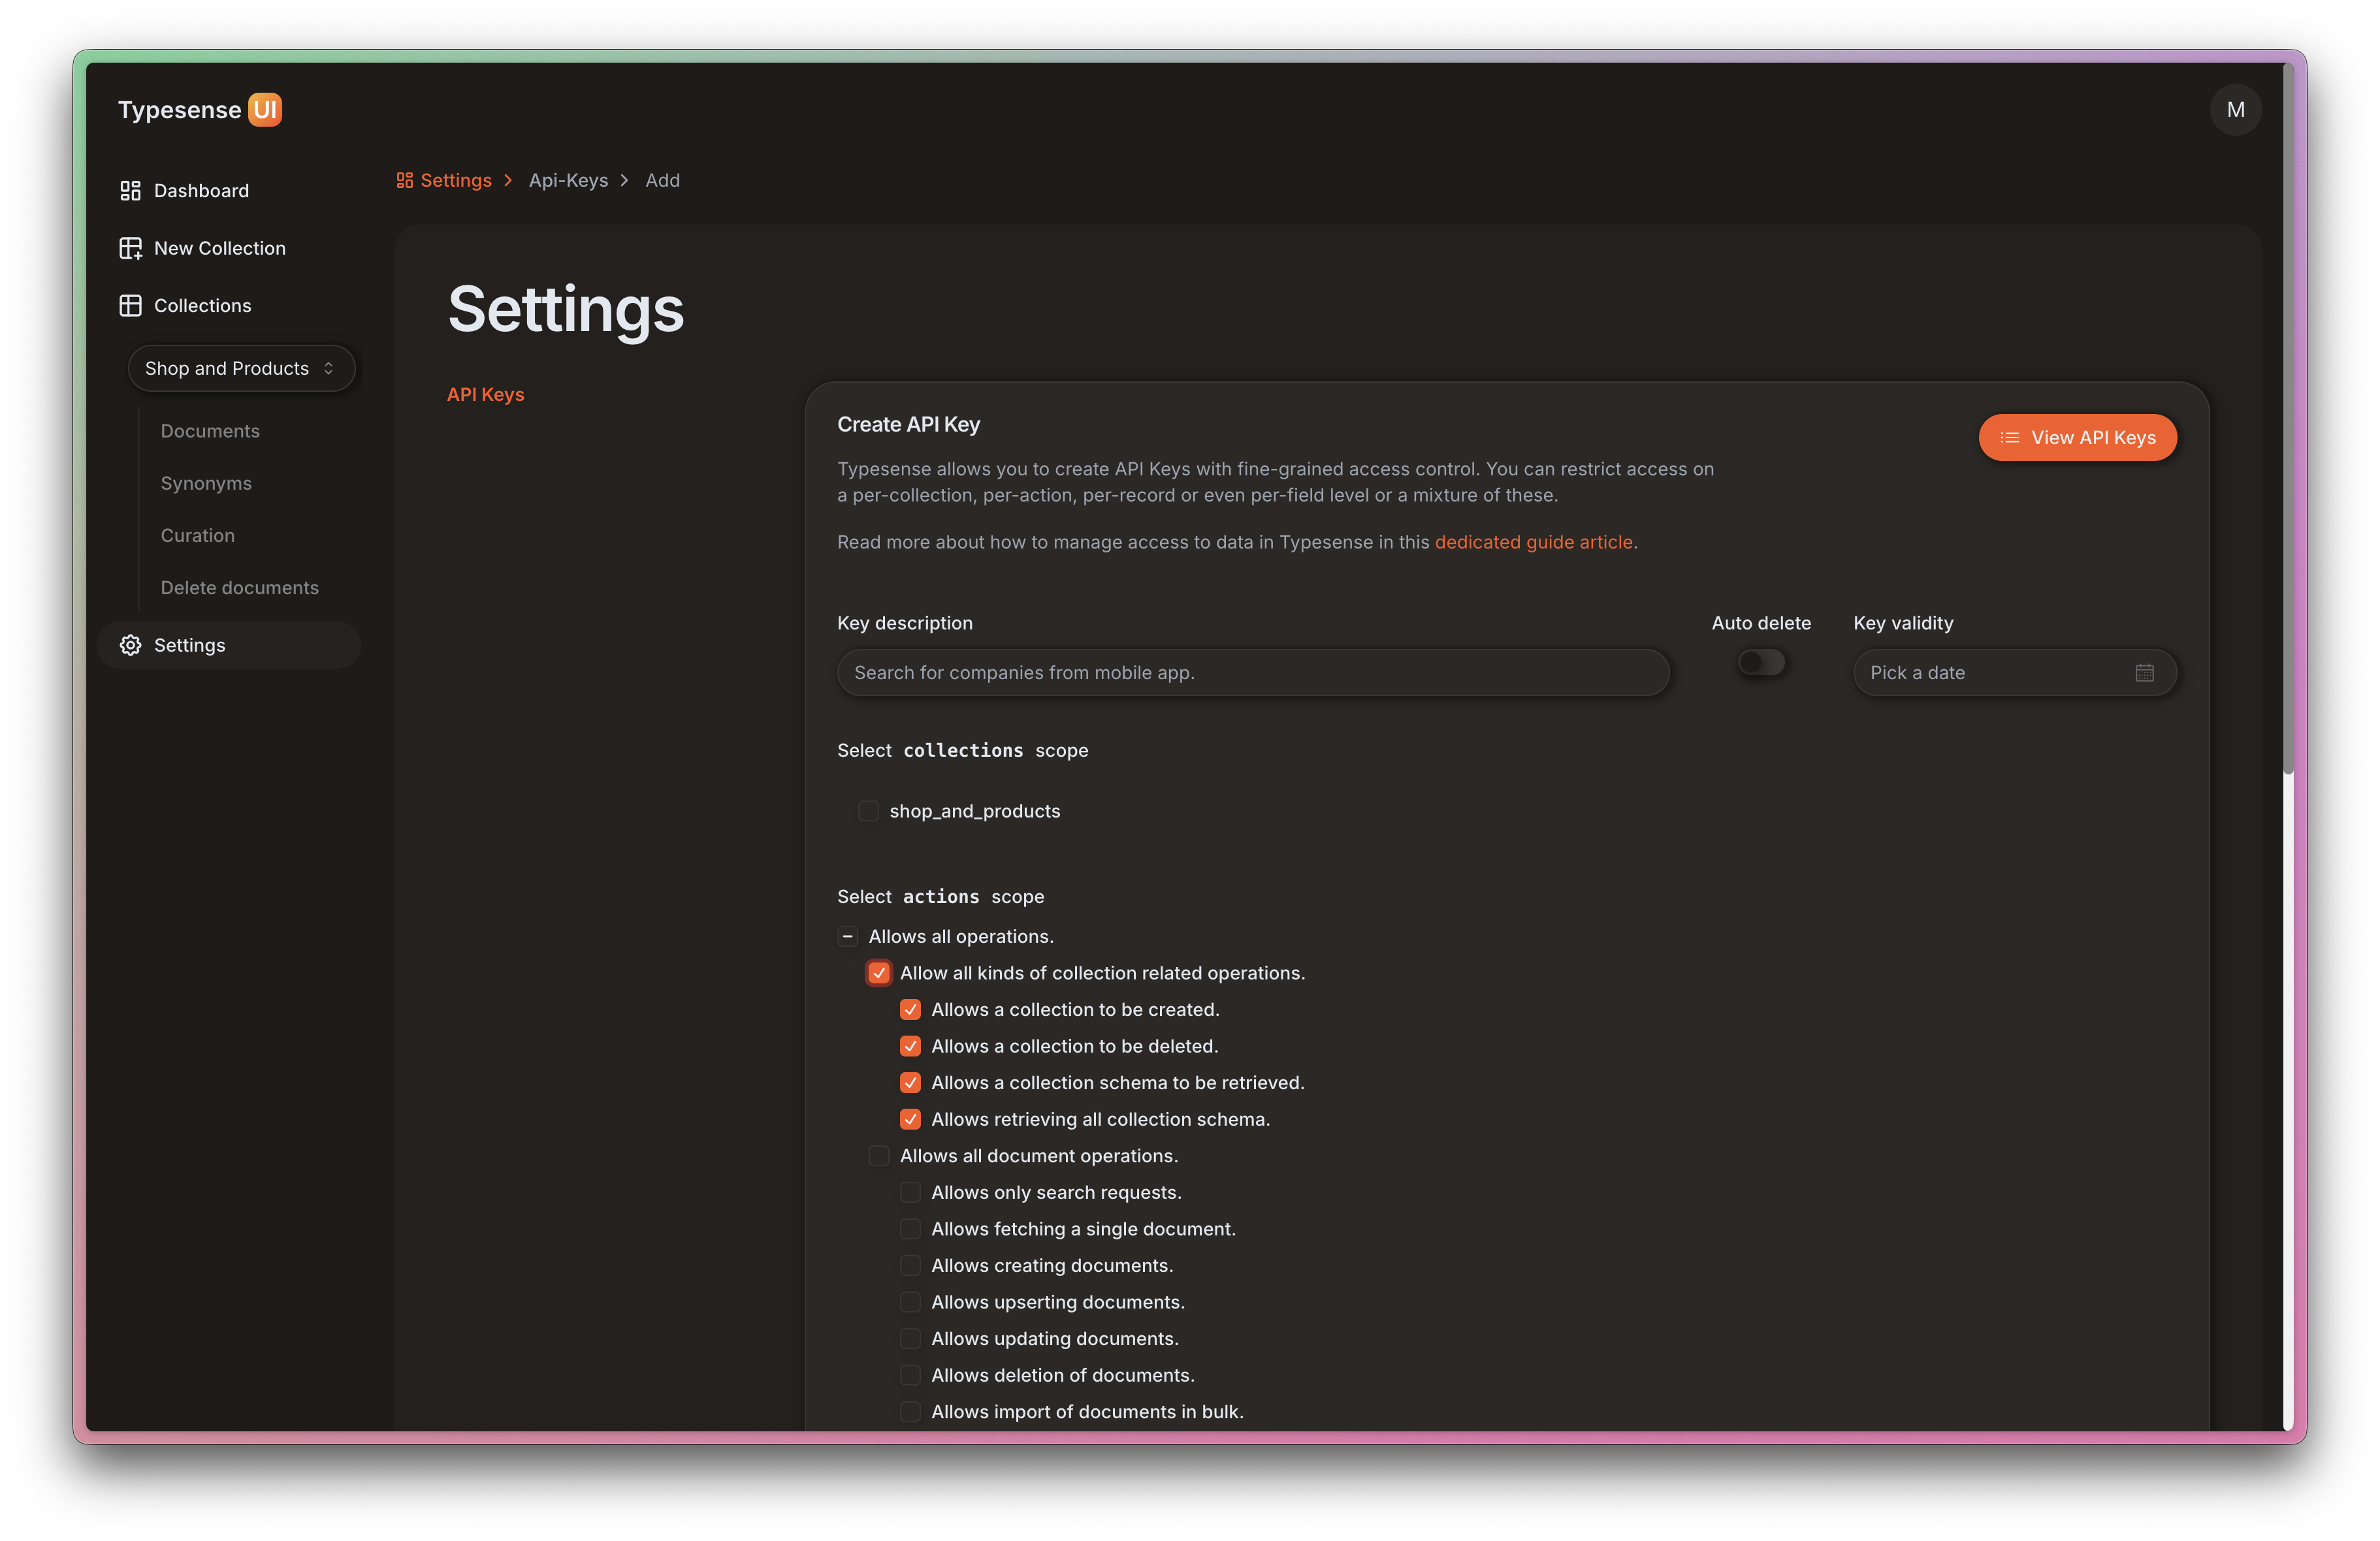
Task: Select Settings in the sidebar
Action: coord(229,645)
